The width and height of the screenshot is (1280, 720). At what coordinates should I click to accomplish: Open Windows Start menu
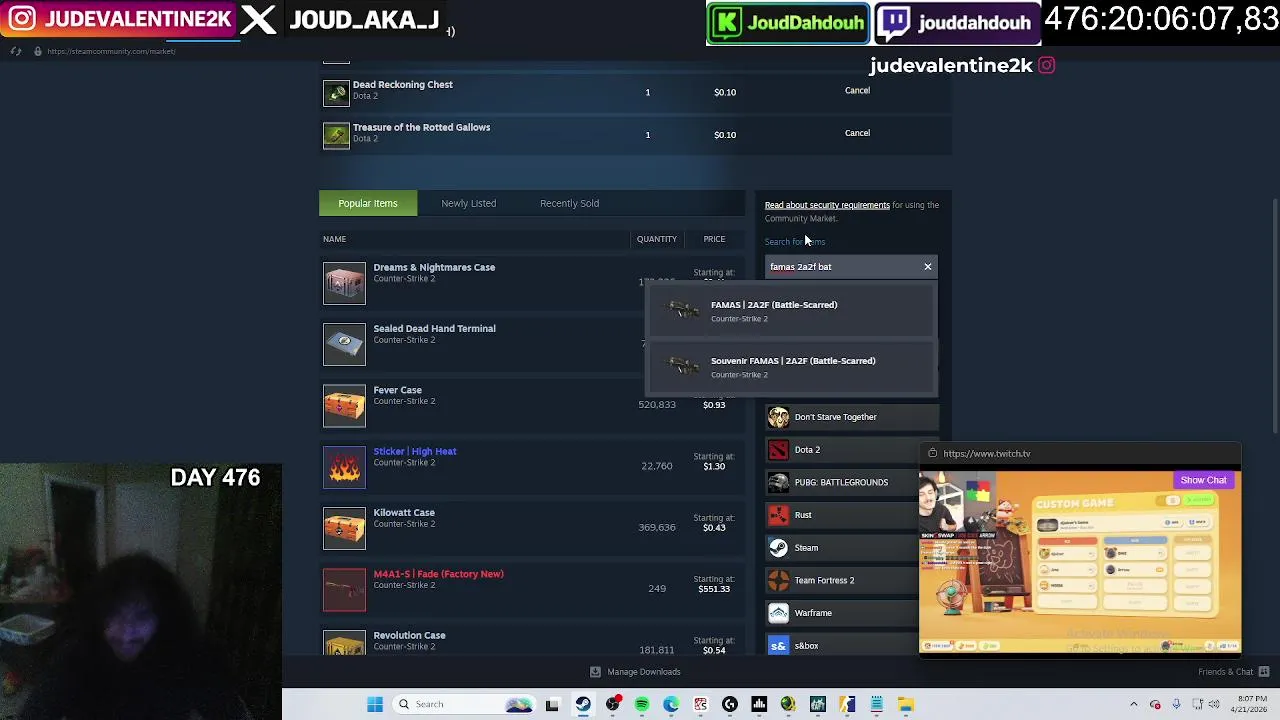click(x=375, y=704)
